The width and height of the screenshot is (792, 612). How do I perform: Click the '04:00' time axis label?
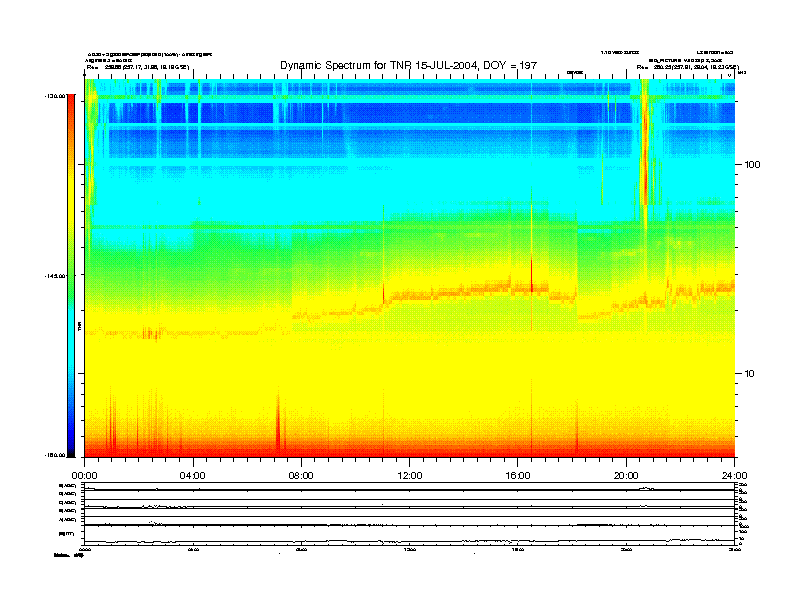[x=193, y=476]
